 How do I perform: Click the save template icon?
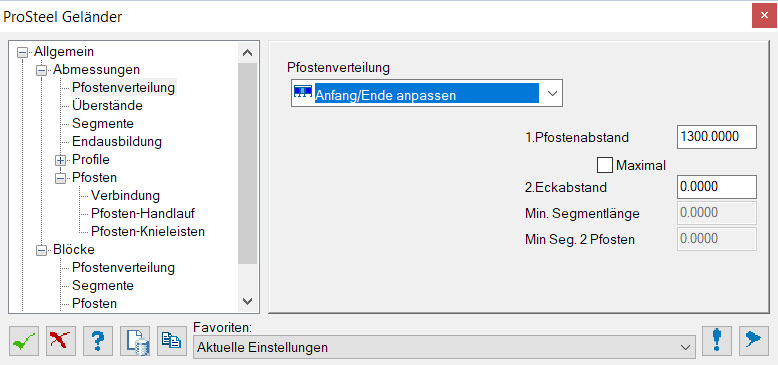[x=135, y=341]
